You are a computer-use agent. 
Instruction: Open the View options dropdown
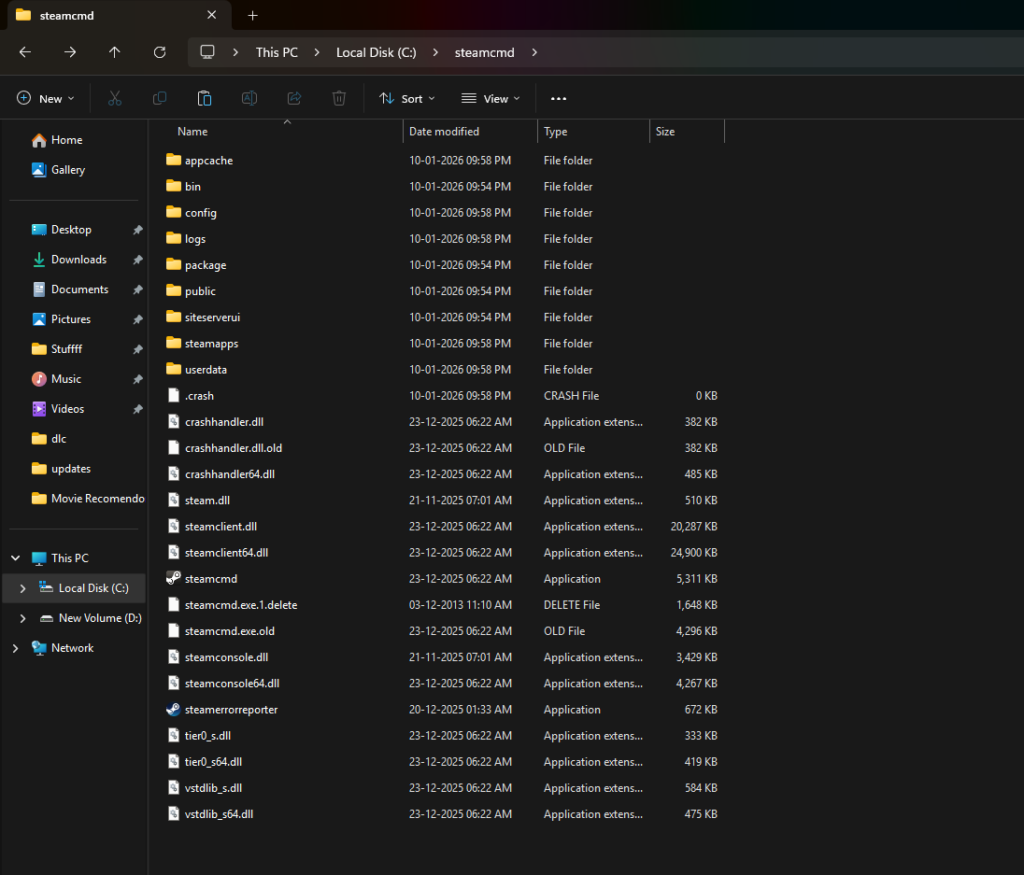491,98
